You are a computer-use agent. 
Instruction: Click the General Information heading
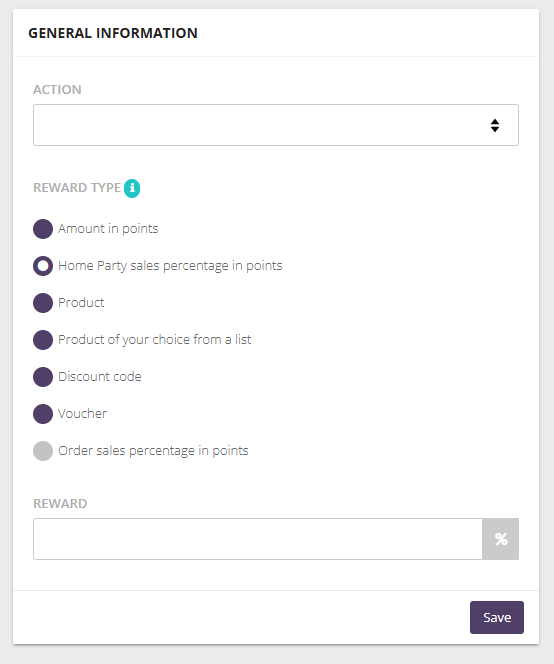pos(113,33)
